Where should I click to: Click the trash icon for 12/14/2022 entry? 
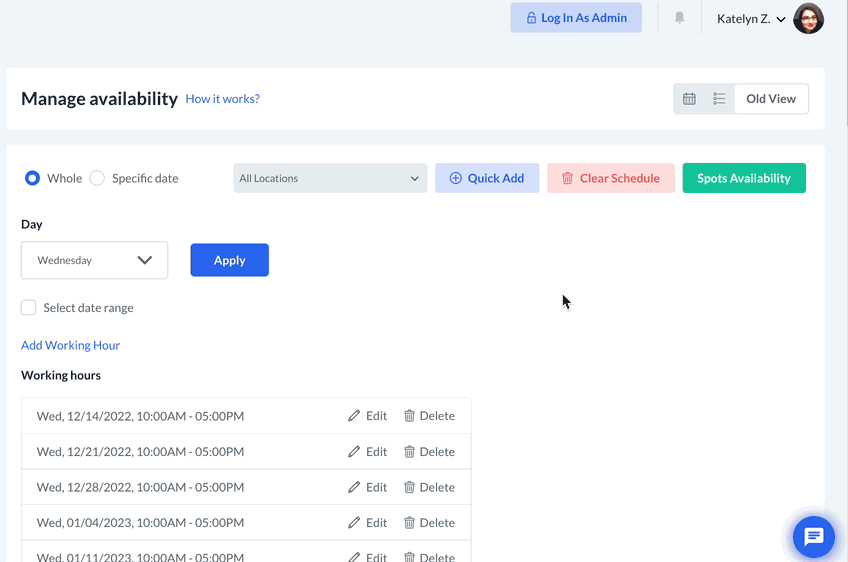(409, 416)
